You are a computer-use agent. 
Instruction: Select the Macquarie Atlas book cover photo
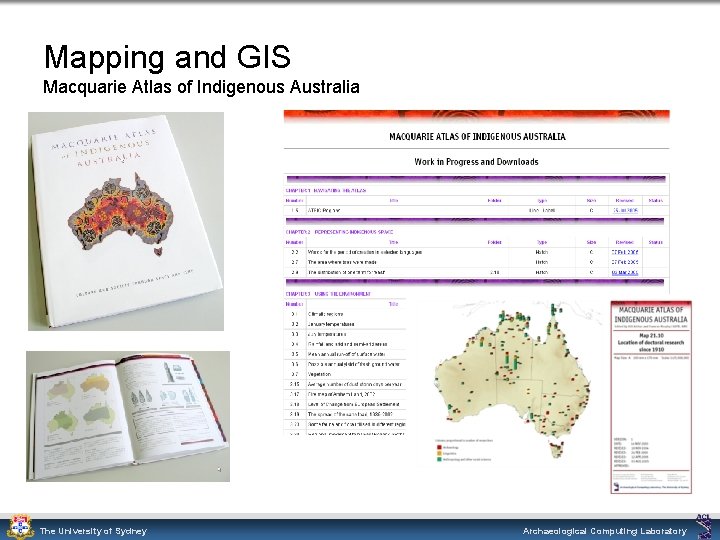click(x=126, y=221)
